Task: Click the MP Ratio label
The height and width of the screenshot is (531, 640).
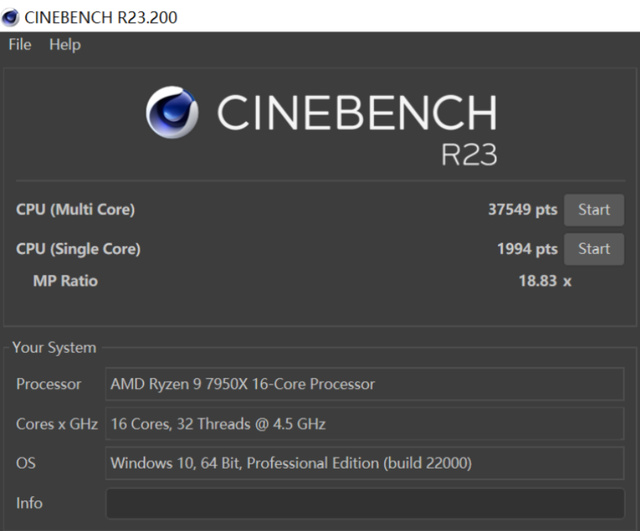Action: tap(65, 281)
